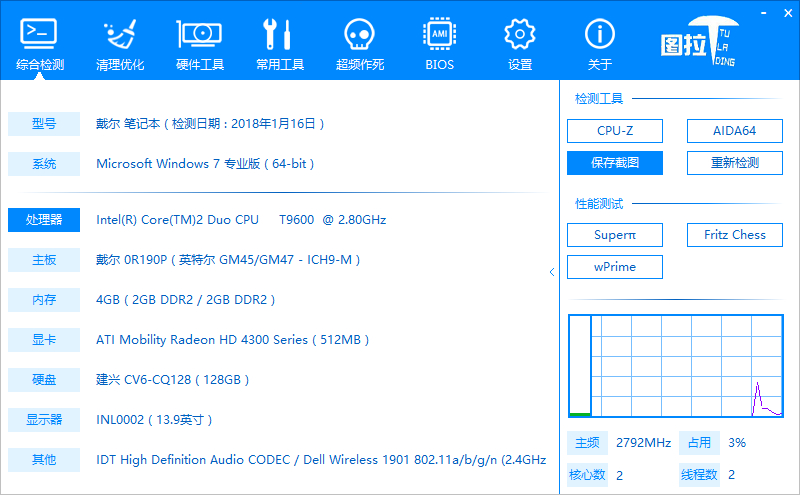Image resolution: width=800 pixels, height=495 pixels.
Task: Click the green CPU usage level bar
Action: pyautogui.click(x=580, y=414)
